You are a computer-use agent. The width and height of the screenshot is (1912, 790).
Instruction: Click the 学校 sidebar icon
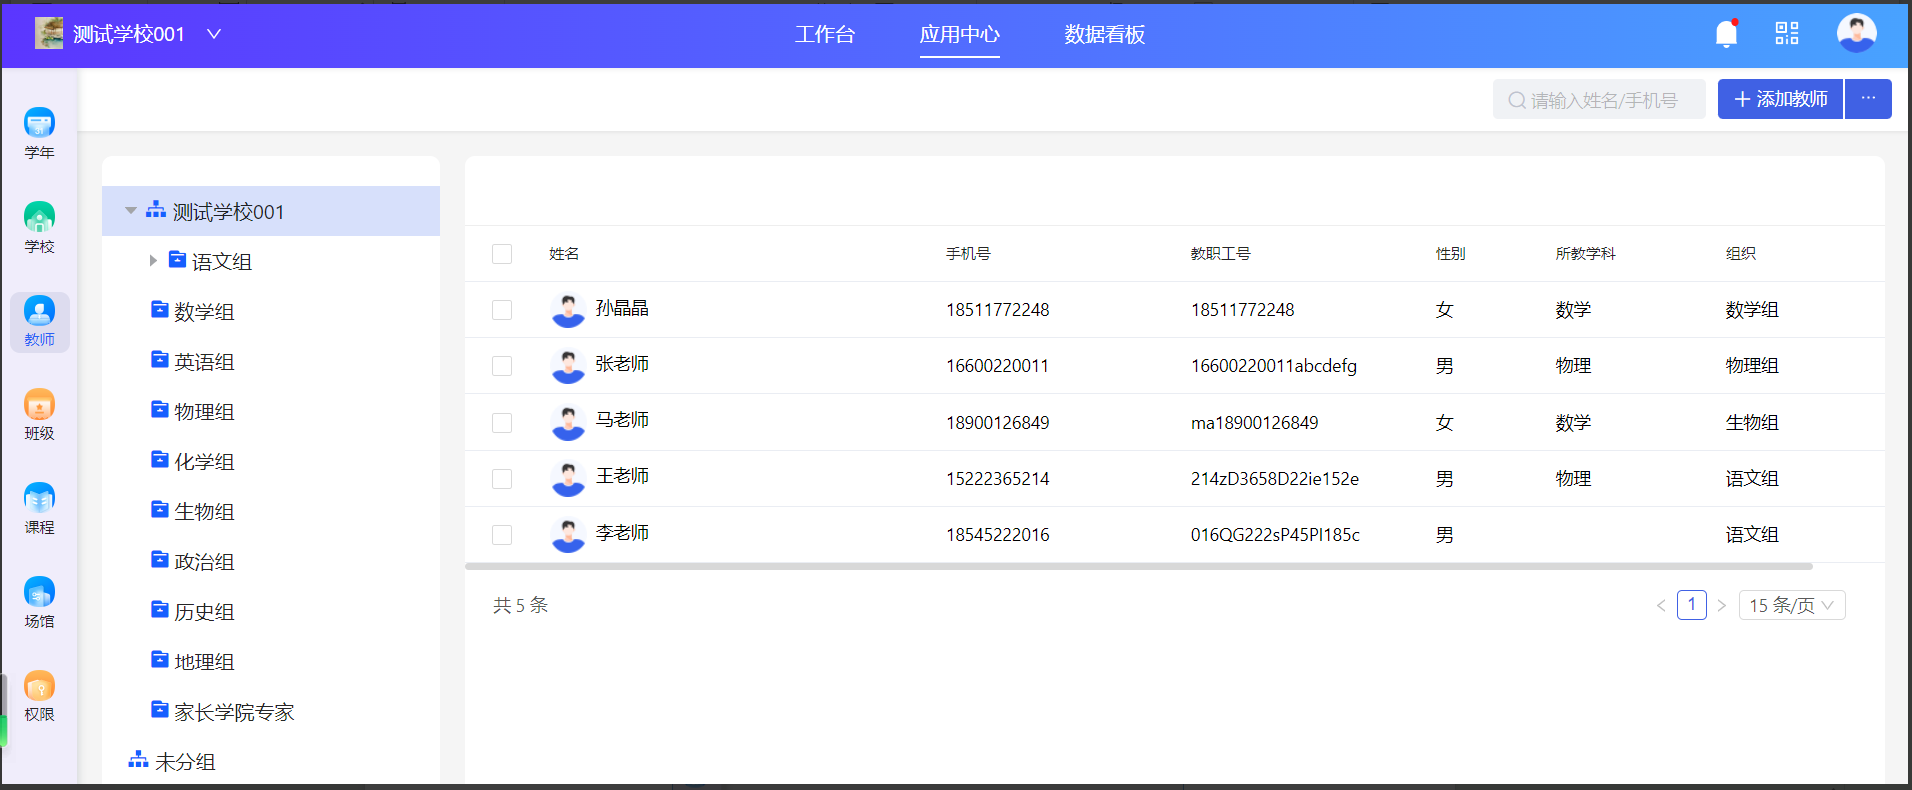[x=39, y=227]
